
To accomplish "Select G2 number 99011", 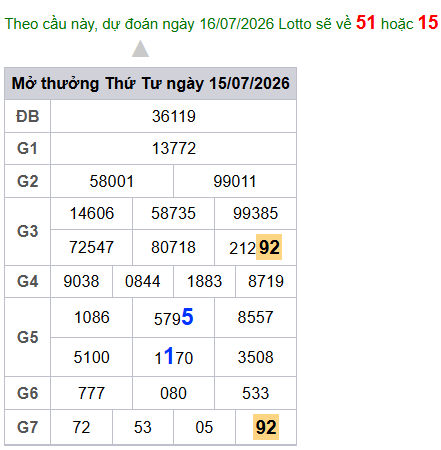I will 235,181.
